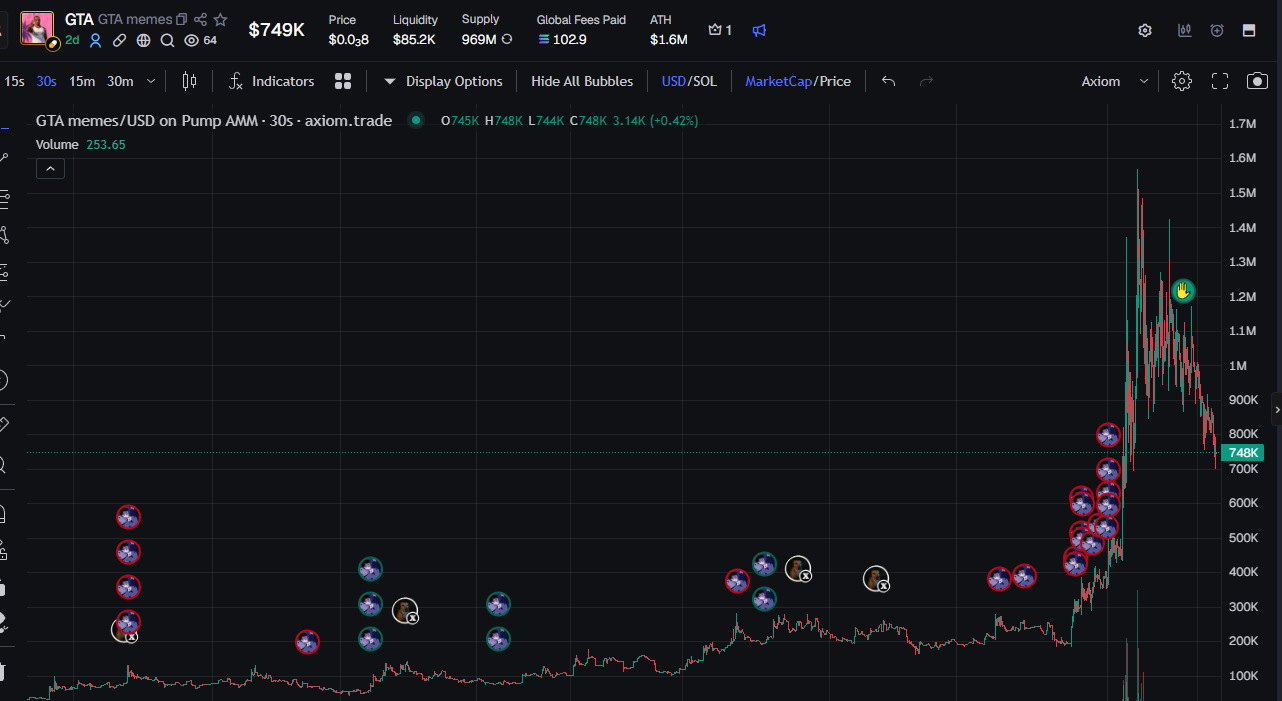The height and width of the screenshot is (701, 1282).
Task: Click the Liquidity $85.2K stat
Action: 414,30
